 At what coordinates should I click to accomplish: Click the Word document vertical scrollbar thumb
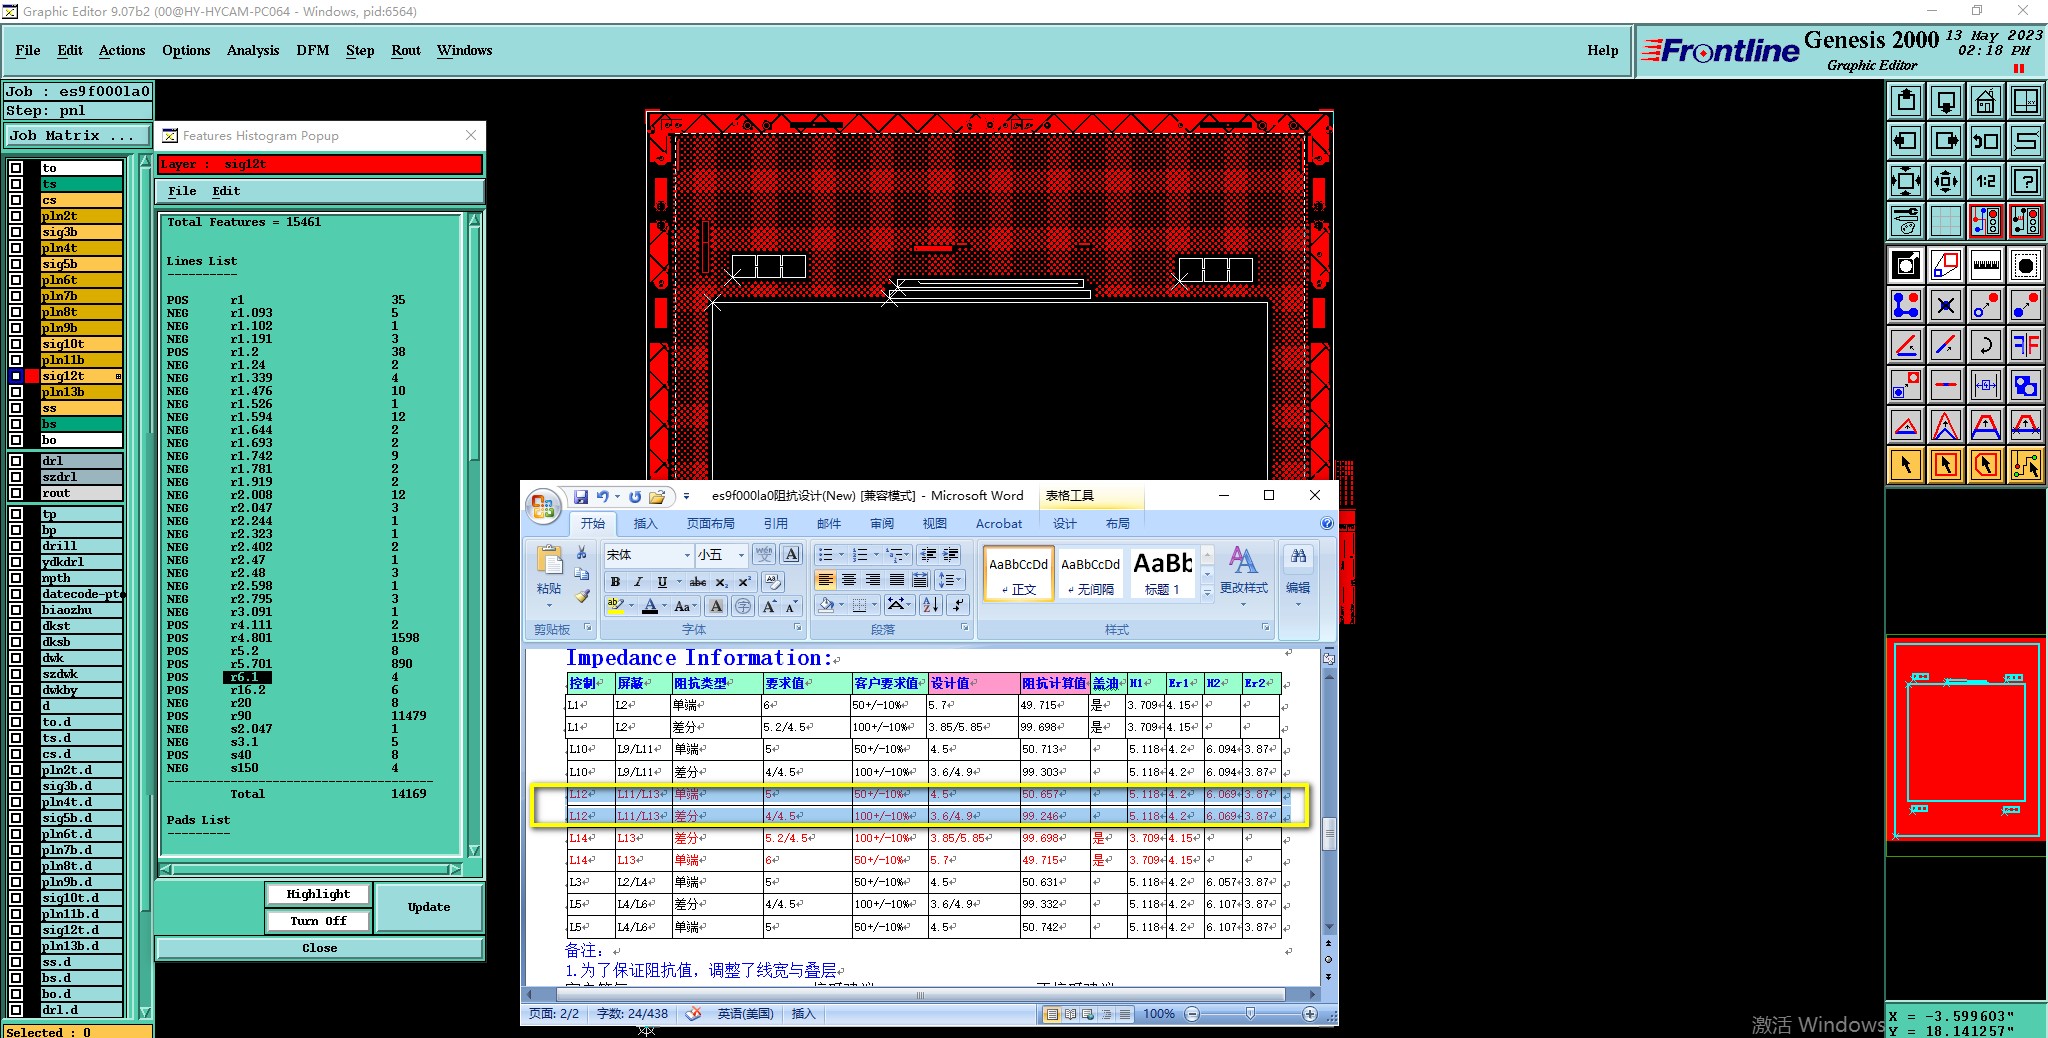point(1329,835)
